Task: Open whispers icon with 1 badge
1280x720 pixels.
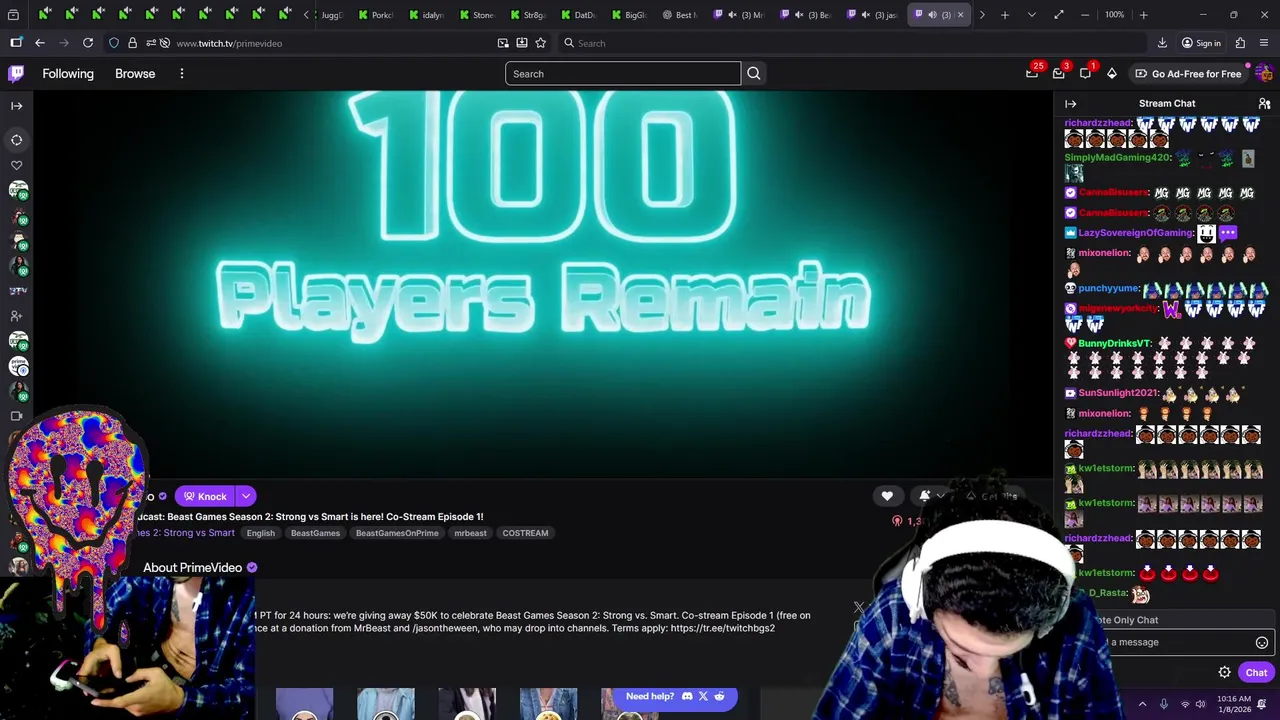Action: tap(1085, 73)
